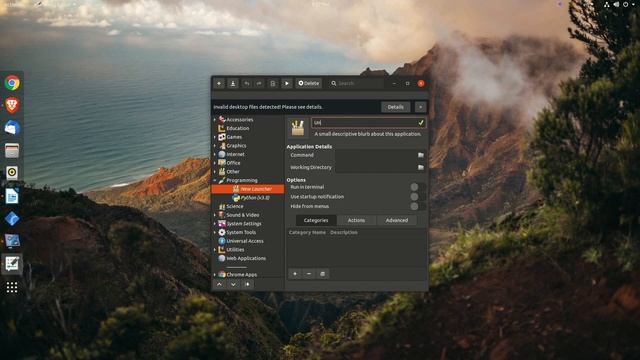Click the MenuLibre icon in the dock

point(12,264)
